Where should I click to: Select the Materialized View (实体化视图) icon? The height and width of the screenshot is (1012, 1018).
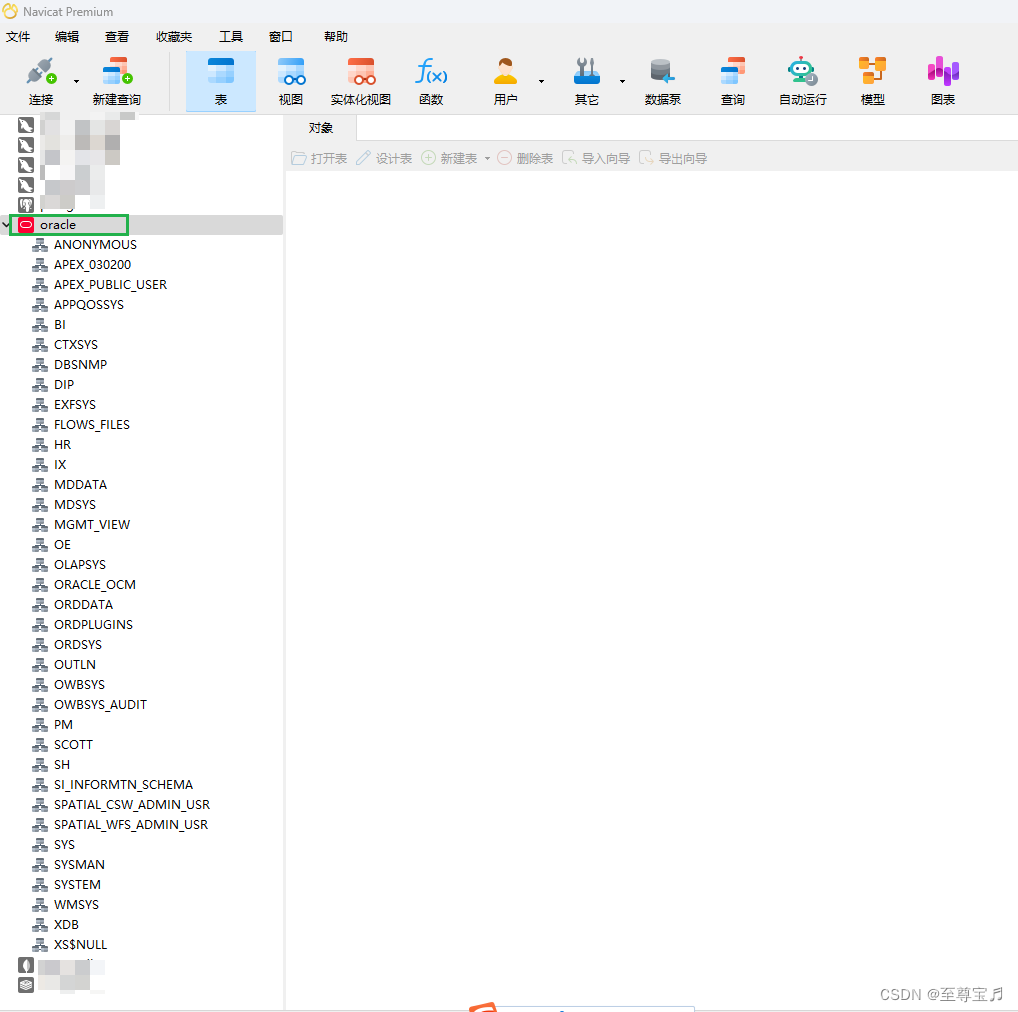pyautogui.click(x=361, y=71)
